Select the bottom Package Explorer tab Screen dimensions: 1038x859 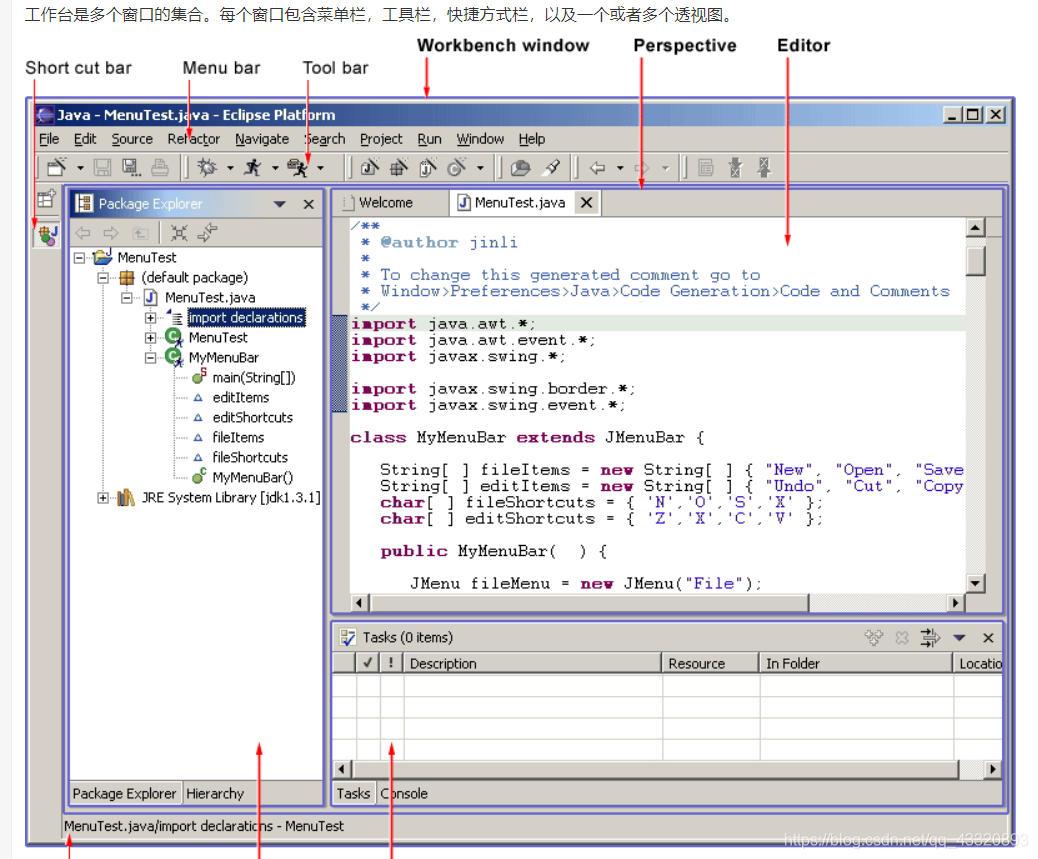(x=124, y=793)
